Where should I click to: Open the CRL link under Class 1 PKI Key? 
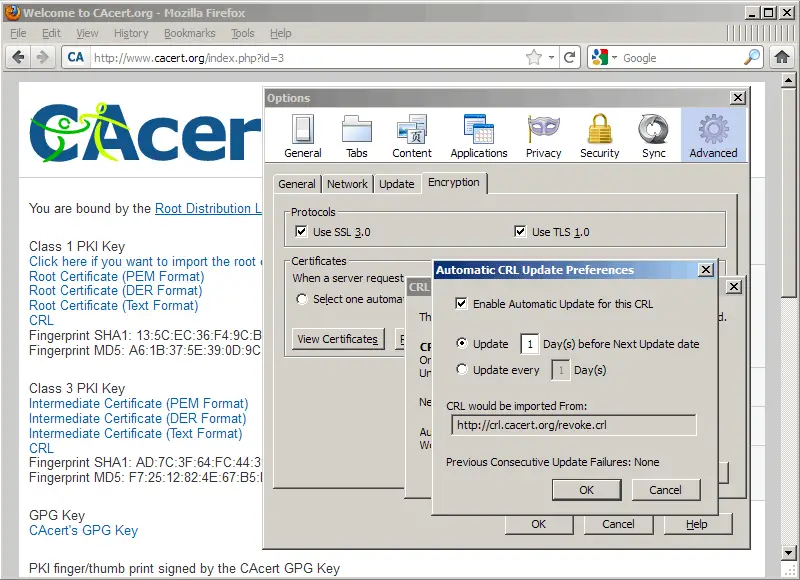point(41,320)
